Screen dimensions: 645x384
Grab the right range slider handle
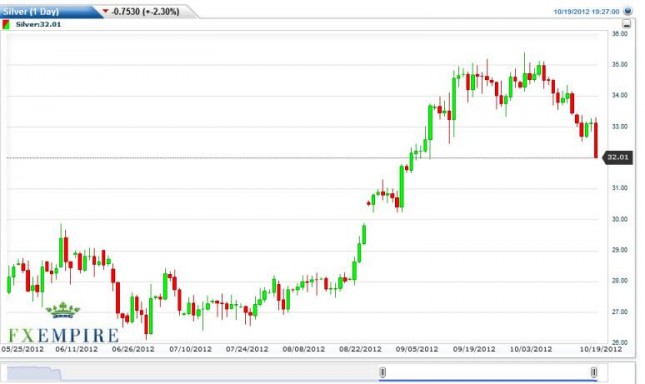pyautogui.click(x=594, y=372)
